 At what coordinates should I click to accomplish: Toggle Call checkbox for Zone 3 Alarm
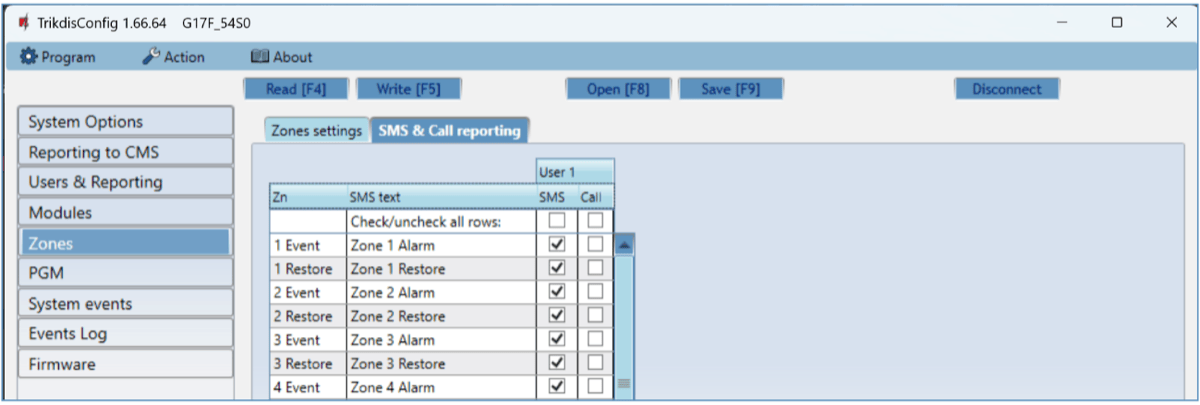click(x=596, y=340)
